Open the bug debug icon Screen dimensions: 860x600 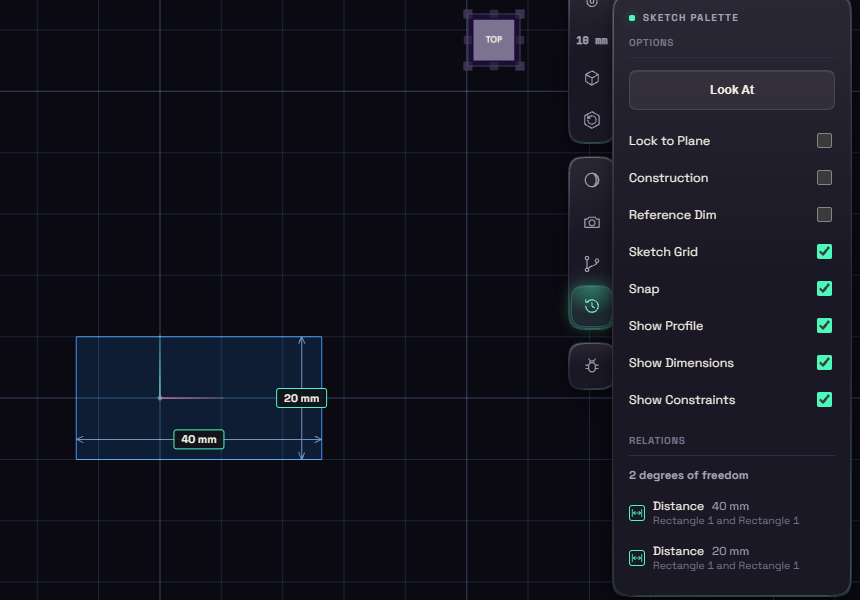point(591,365)
